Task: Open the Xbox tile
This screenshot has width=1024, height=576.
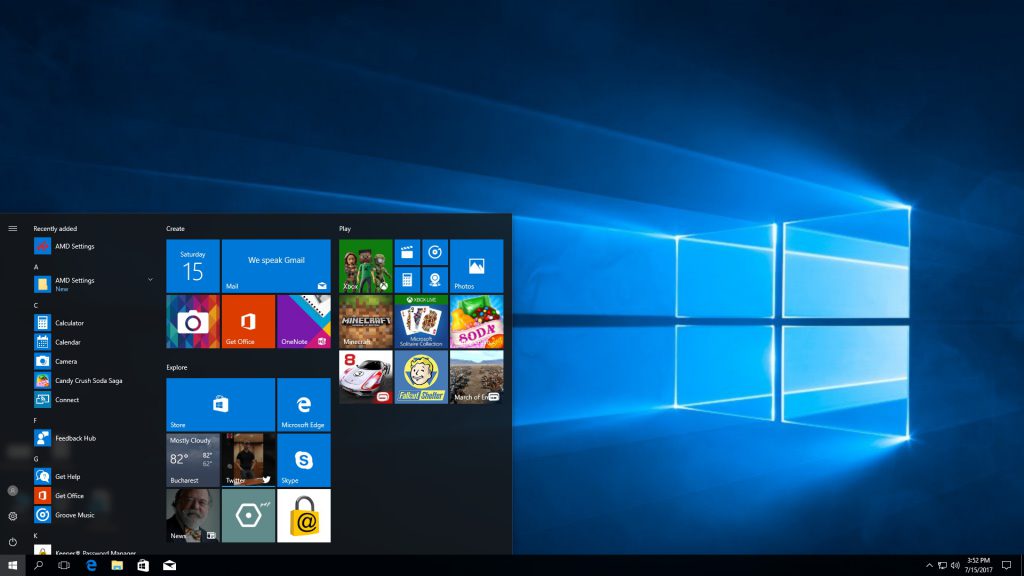Action: [x=366, y=266]
